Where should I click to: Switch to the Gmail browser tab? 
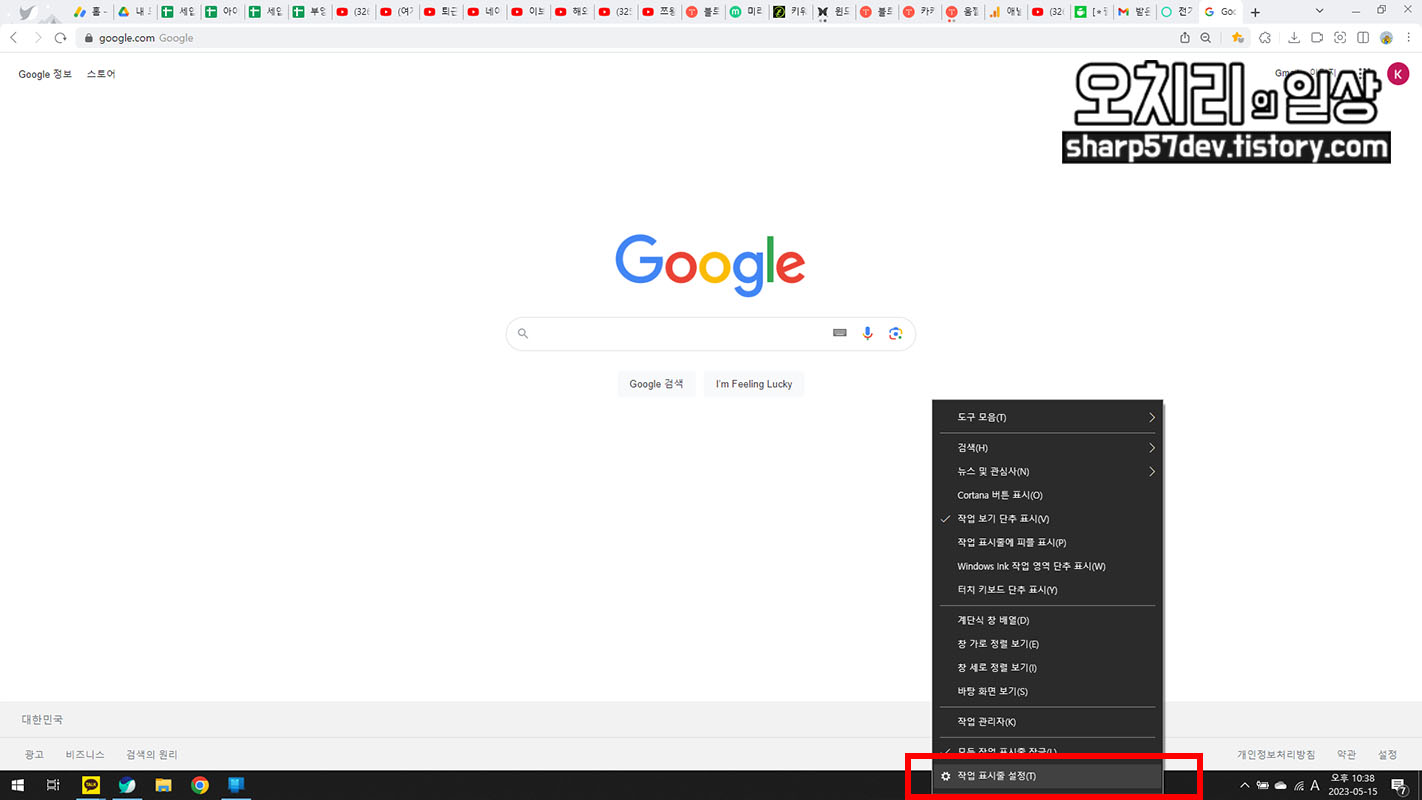(x=1134, y=12)
